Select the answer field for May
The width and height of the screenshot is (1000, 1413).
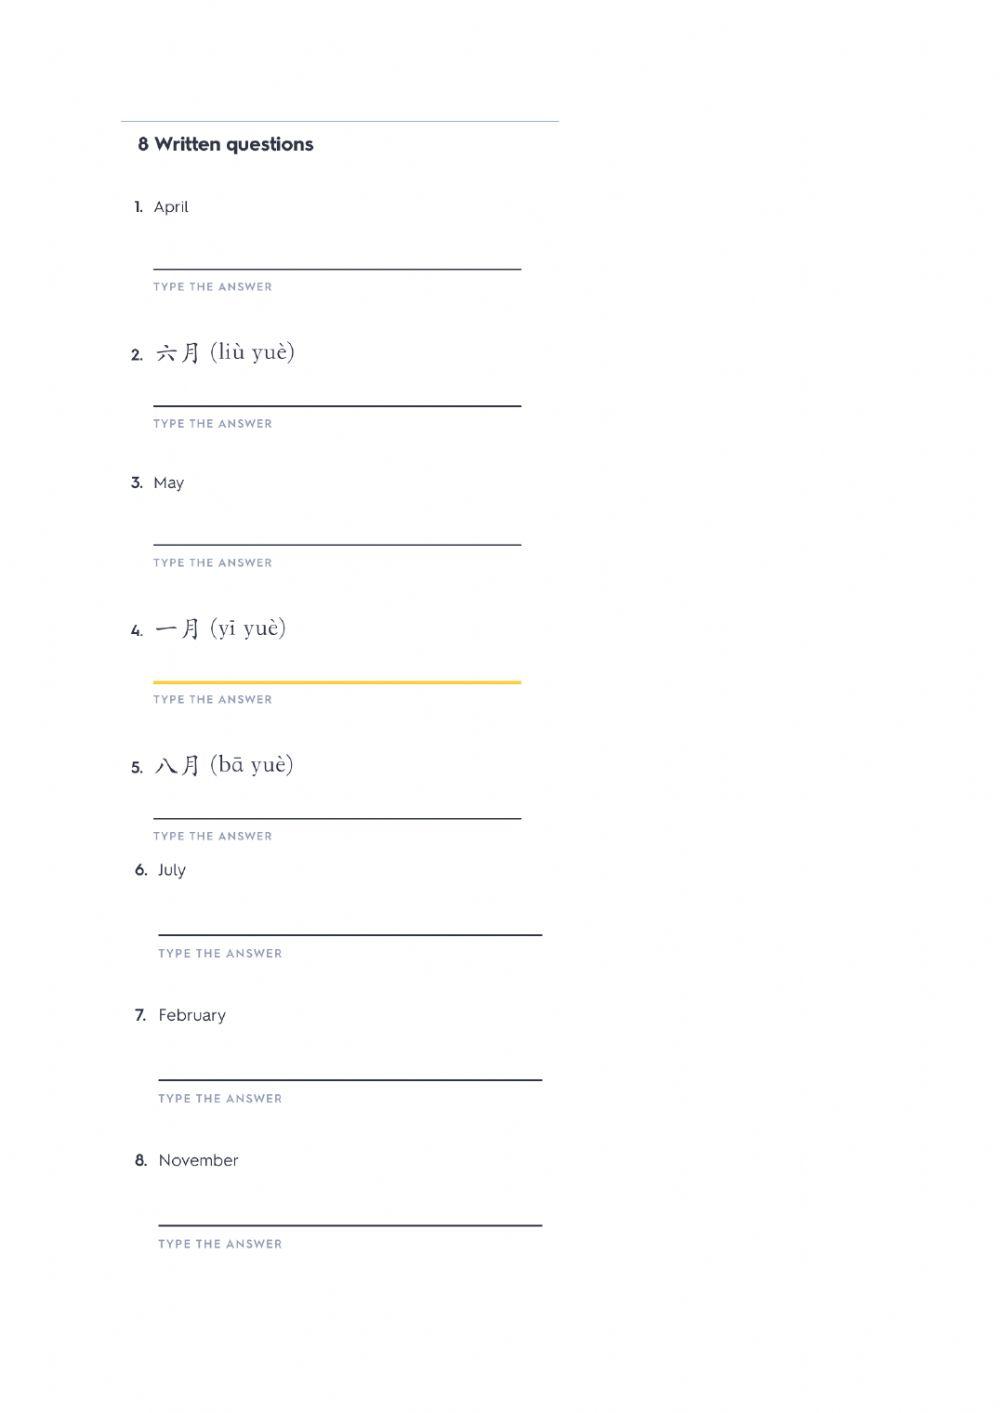click(x=337, y=532)
